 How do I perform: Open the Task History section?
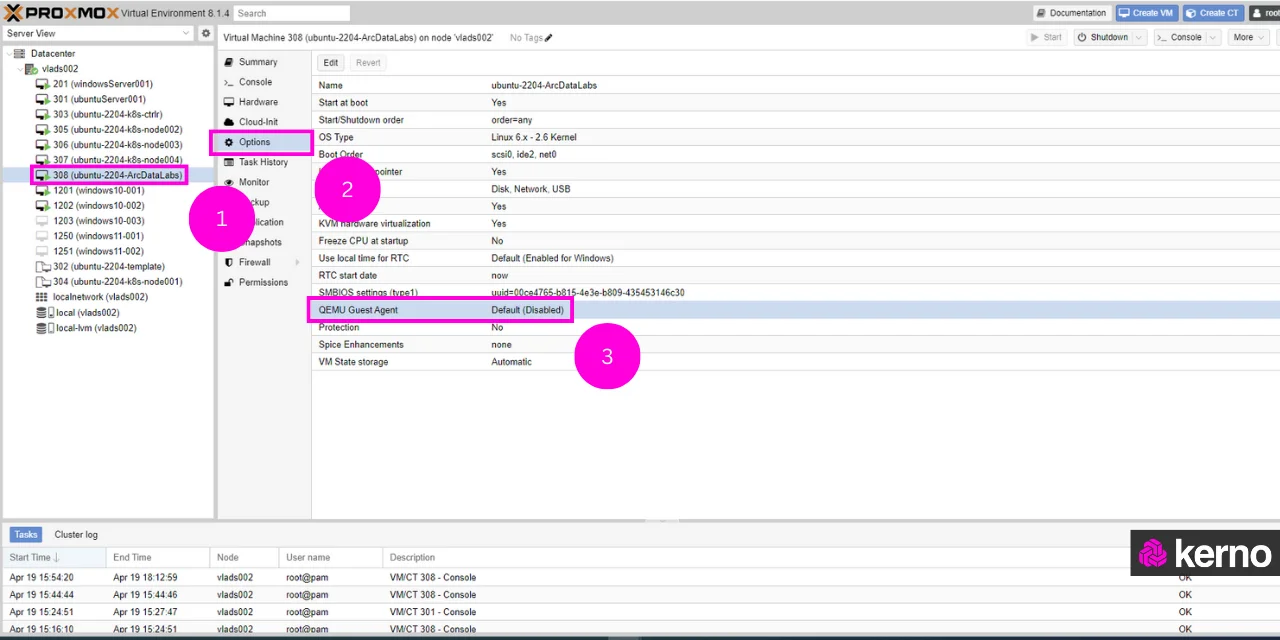[x=263, y=162]
